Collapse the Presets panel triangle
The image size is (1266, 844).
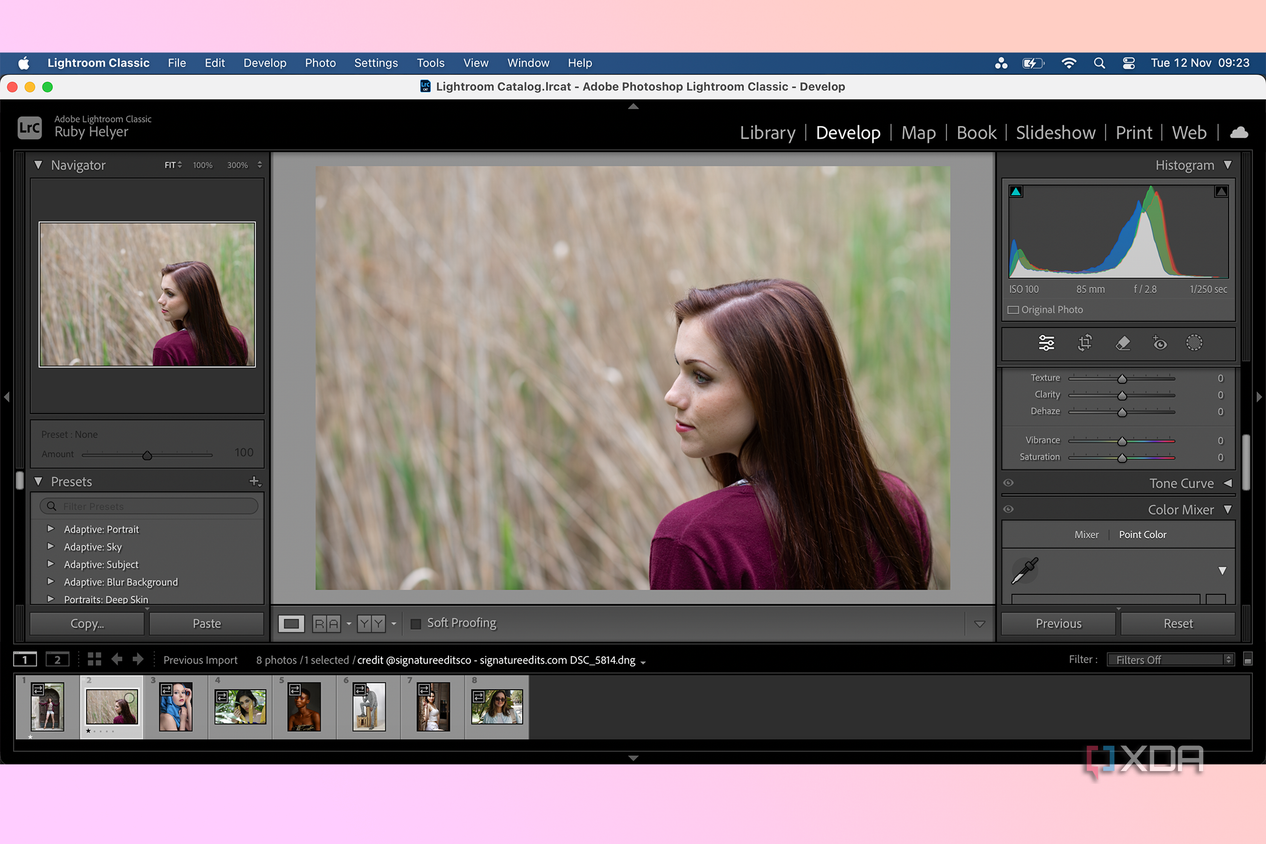point(38,481)
